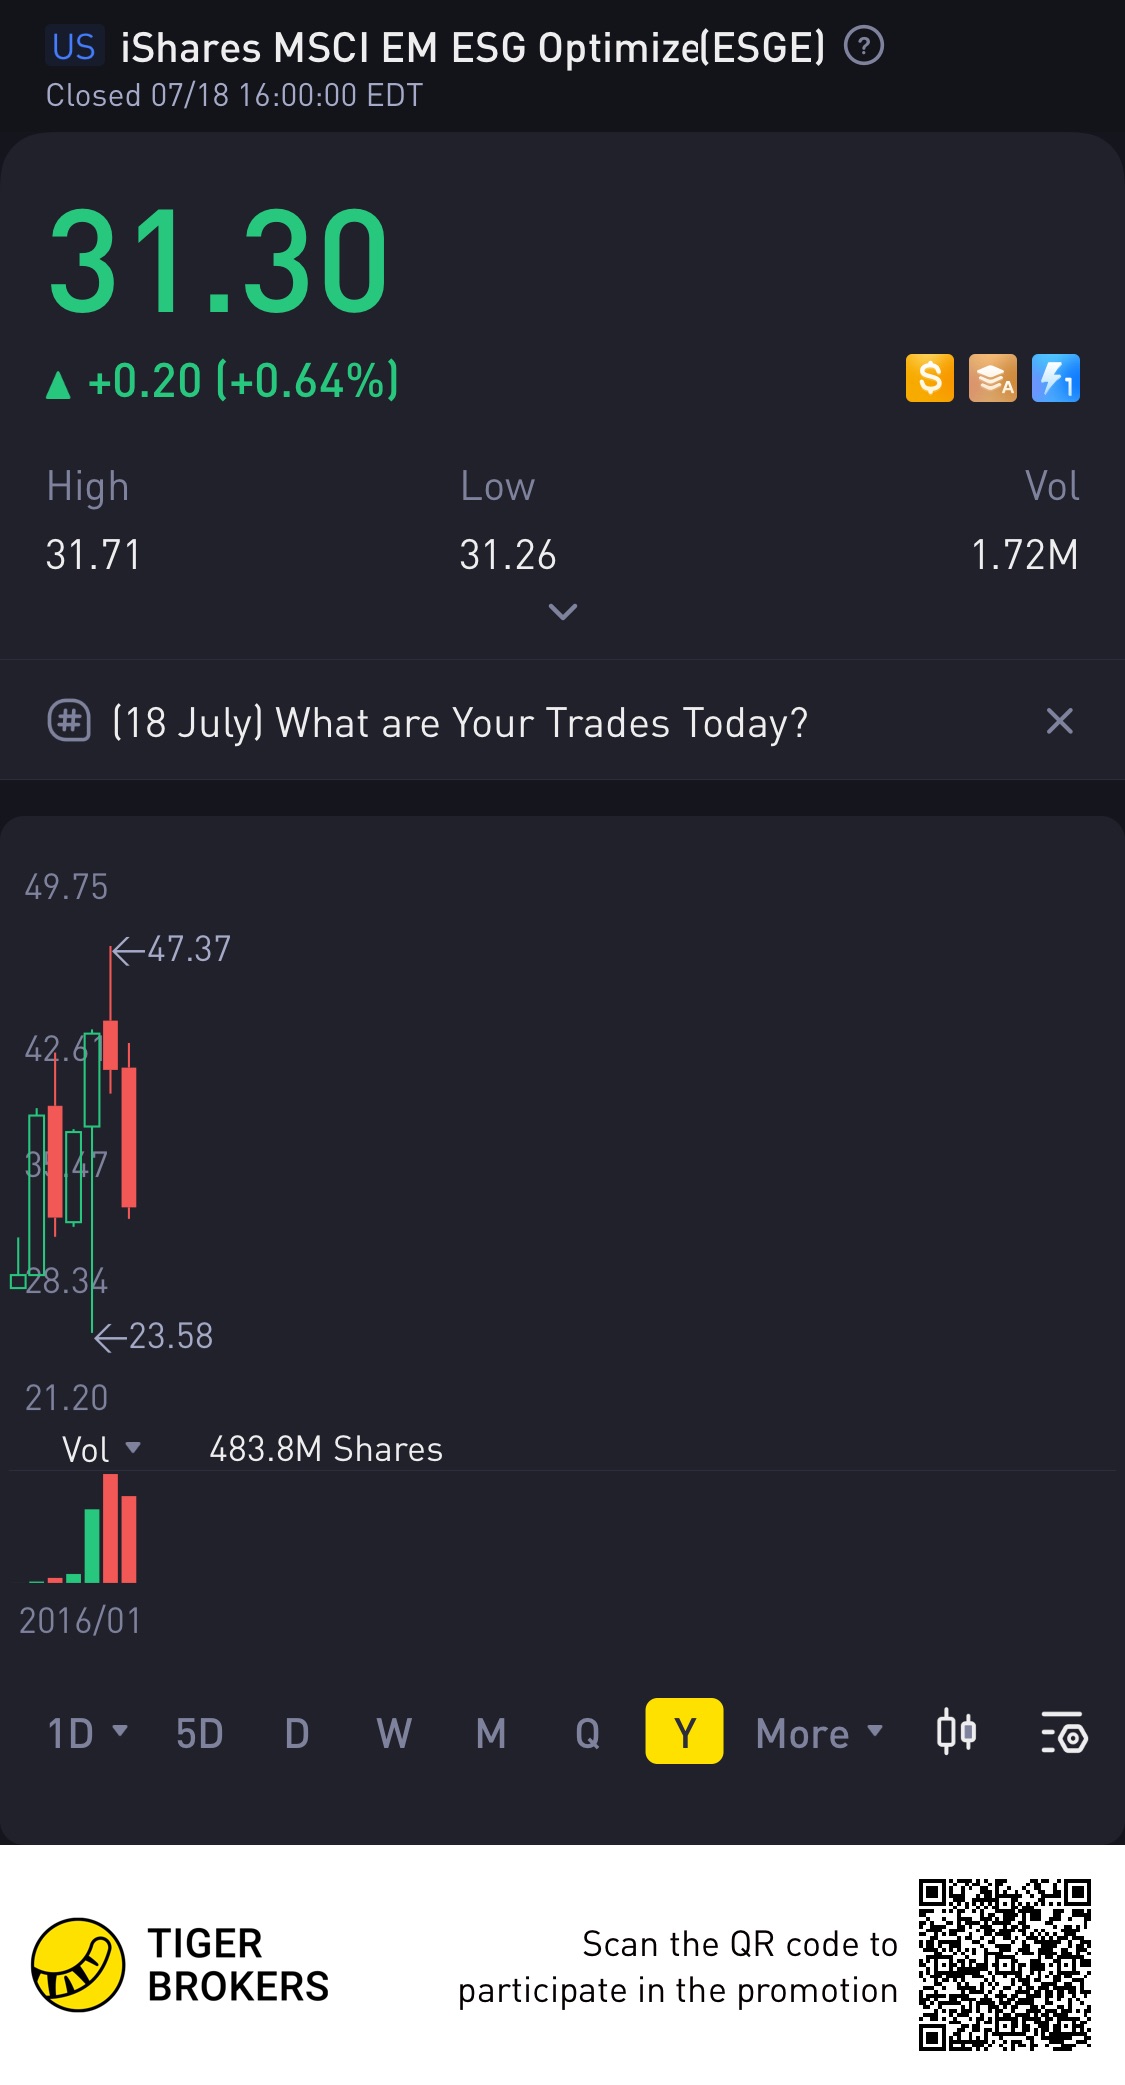The width and height of the screenshot is (1125, 2085).
Task: Tap the hashtag topic icon
Action: [x=69, y=721]
